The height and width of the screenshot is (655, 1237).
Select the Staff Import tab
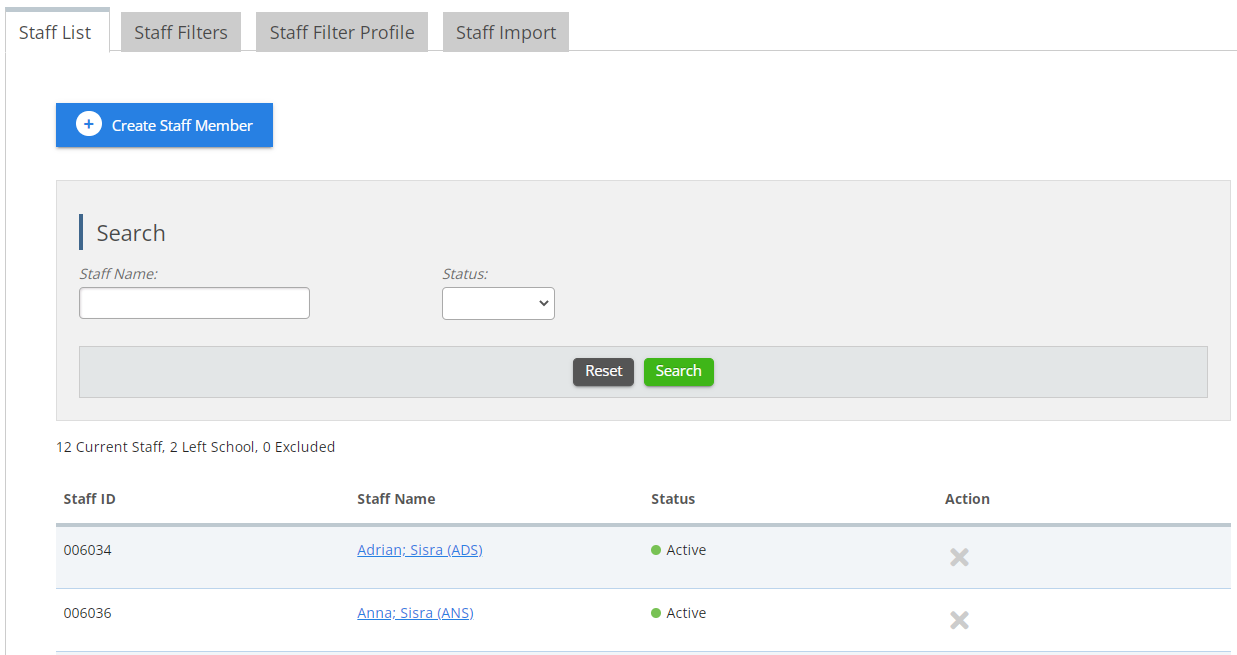pos(506,32)
